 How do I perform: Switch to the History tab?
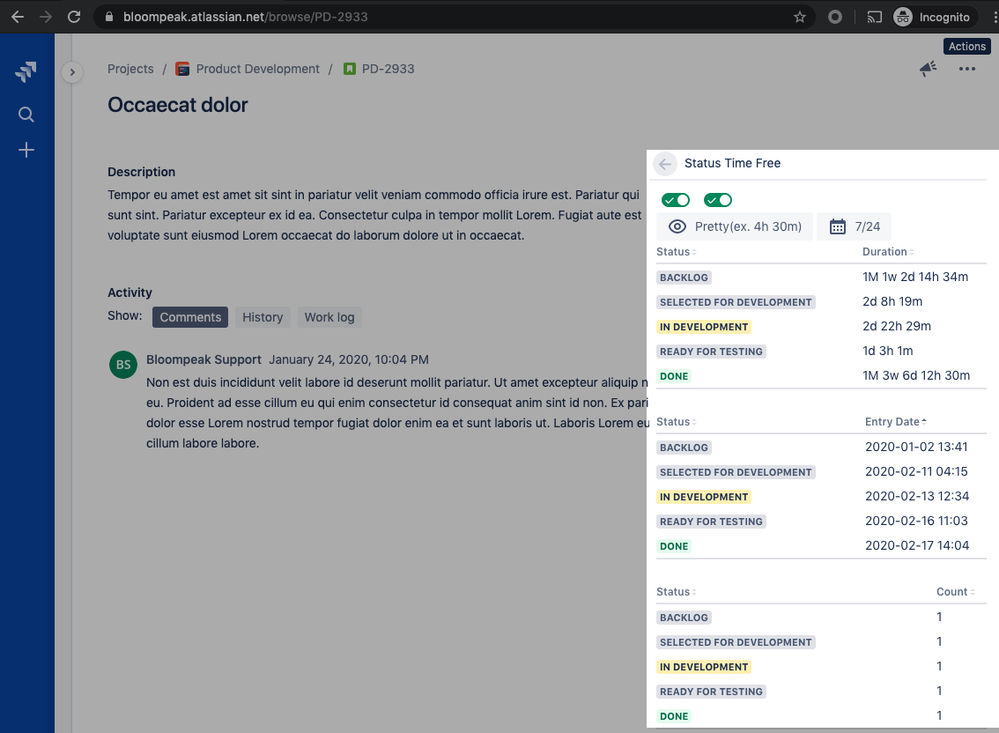pyautogui.click(x=262, y=317)
